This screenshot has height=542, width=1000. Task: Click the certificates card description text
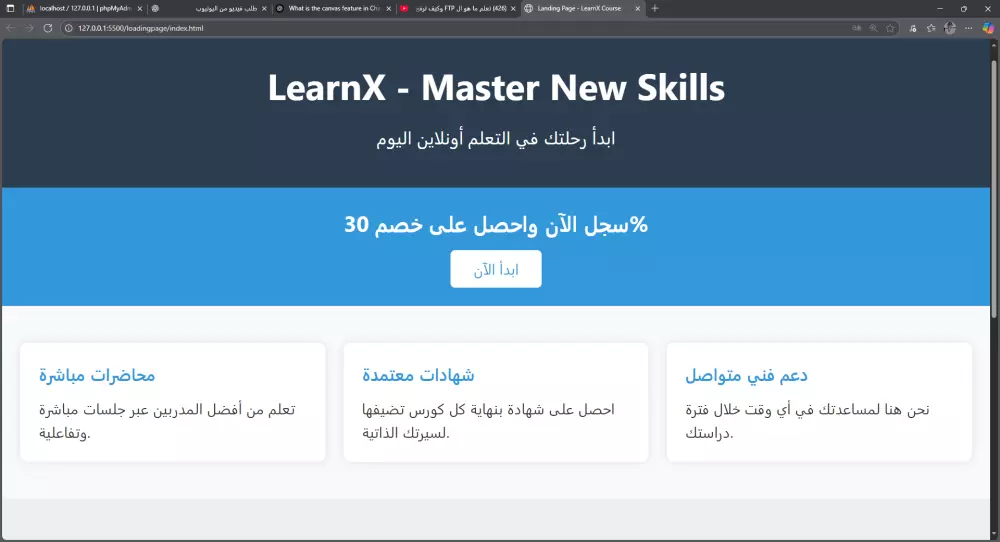[489, 421]
